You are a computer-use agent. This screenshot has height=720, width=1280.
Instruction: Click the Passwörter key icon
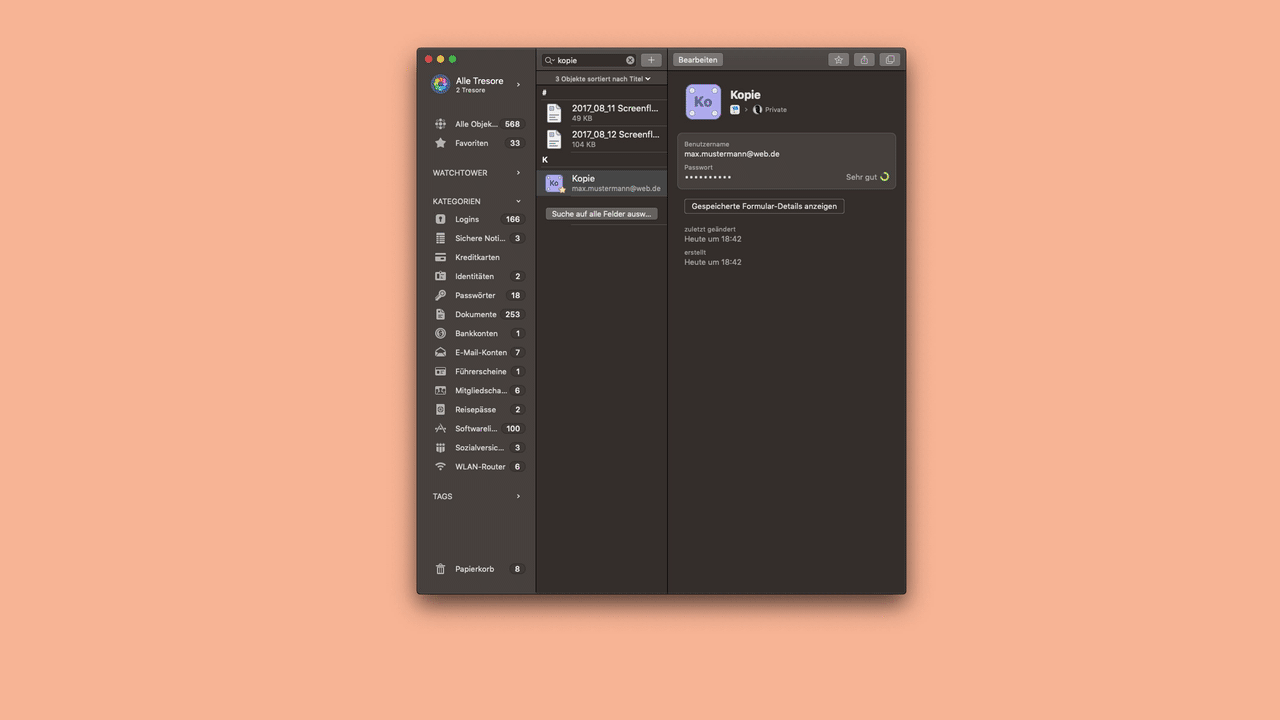(440, 295)
